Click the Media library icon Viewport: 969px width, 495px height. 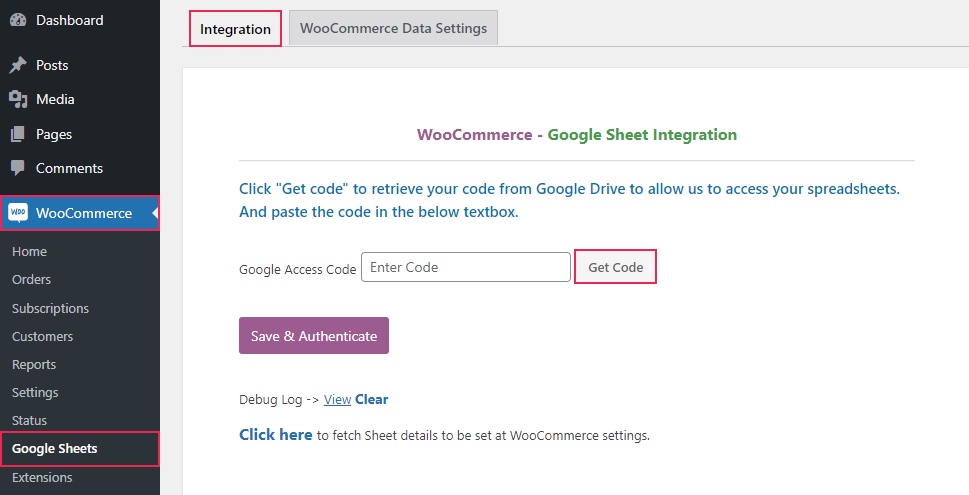(18, 99)
